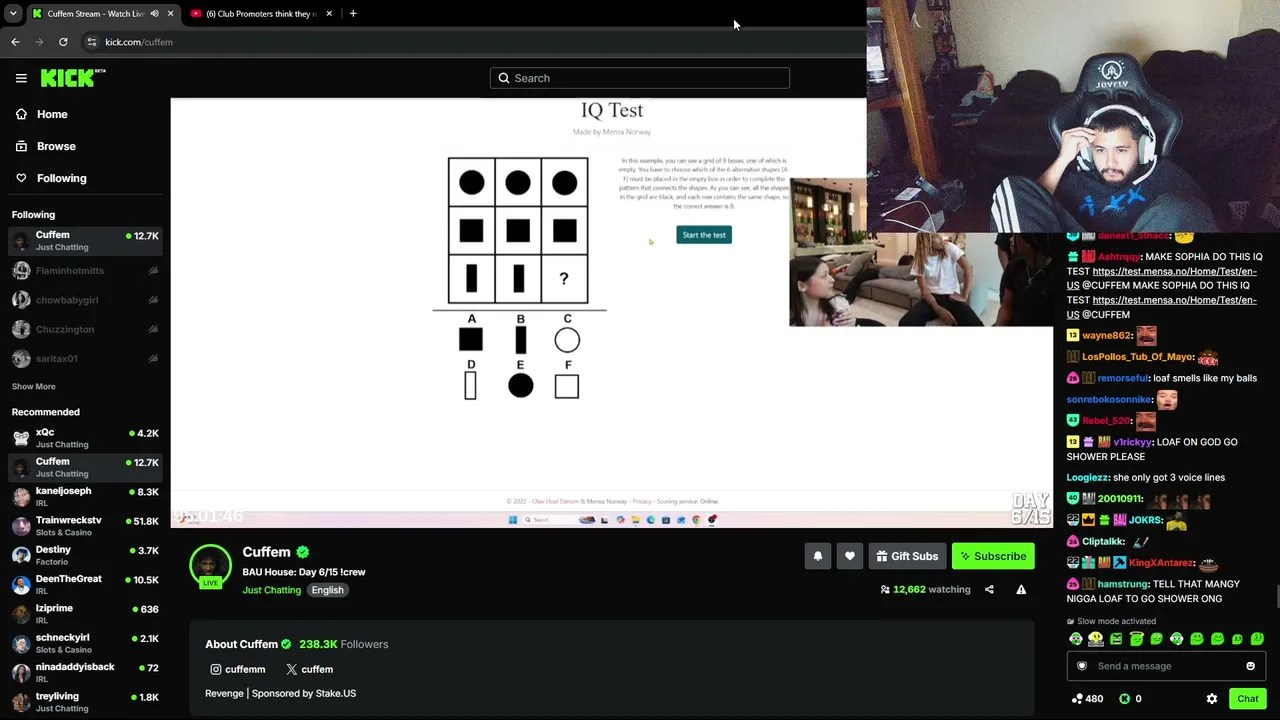Screen dimensions: 1280x720
Task: Insert the halo angel quick emote
Action: [1136, 639]
